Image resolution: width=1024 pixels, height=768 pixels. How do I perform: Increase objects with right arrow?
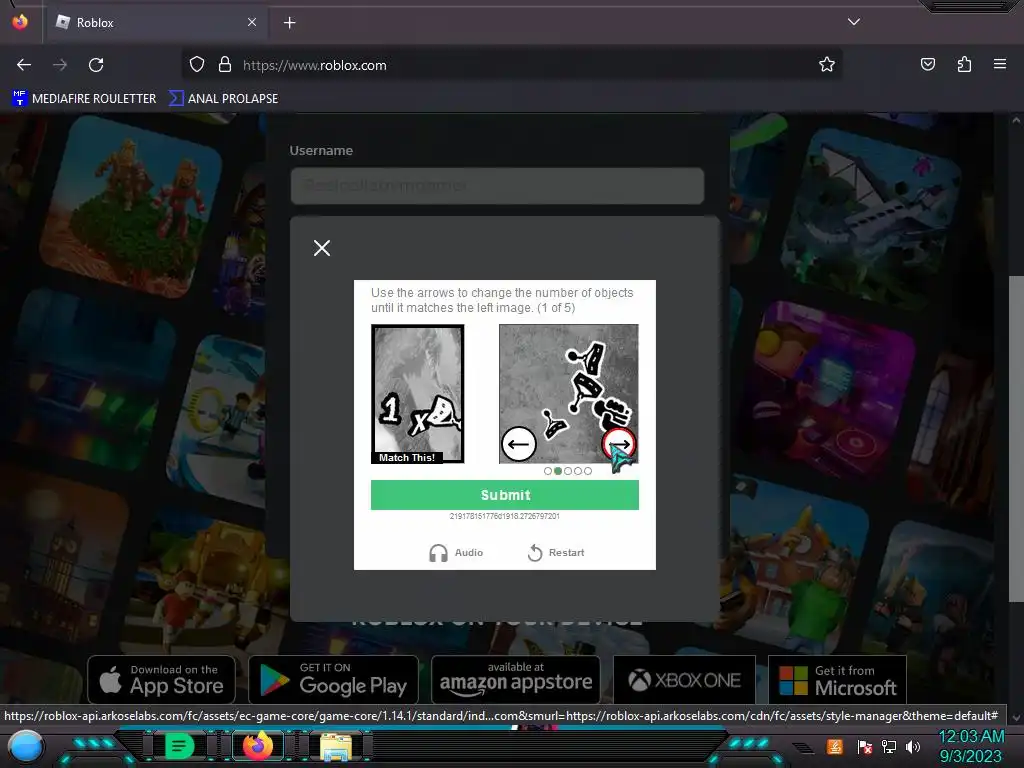[x=618, y=444]
